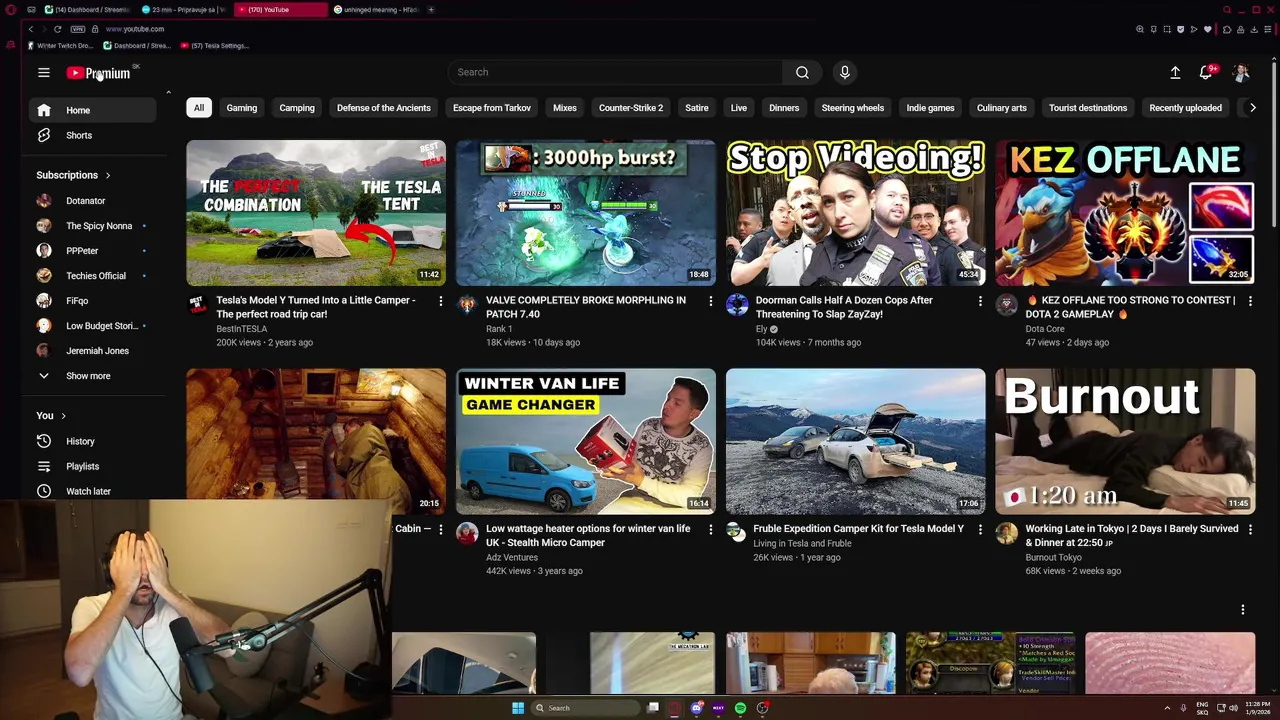Select the Camping category chip

pos(297,108)
